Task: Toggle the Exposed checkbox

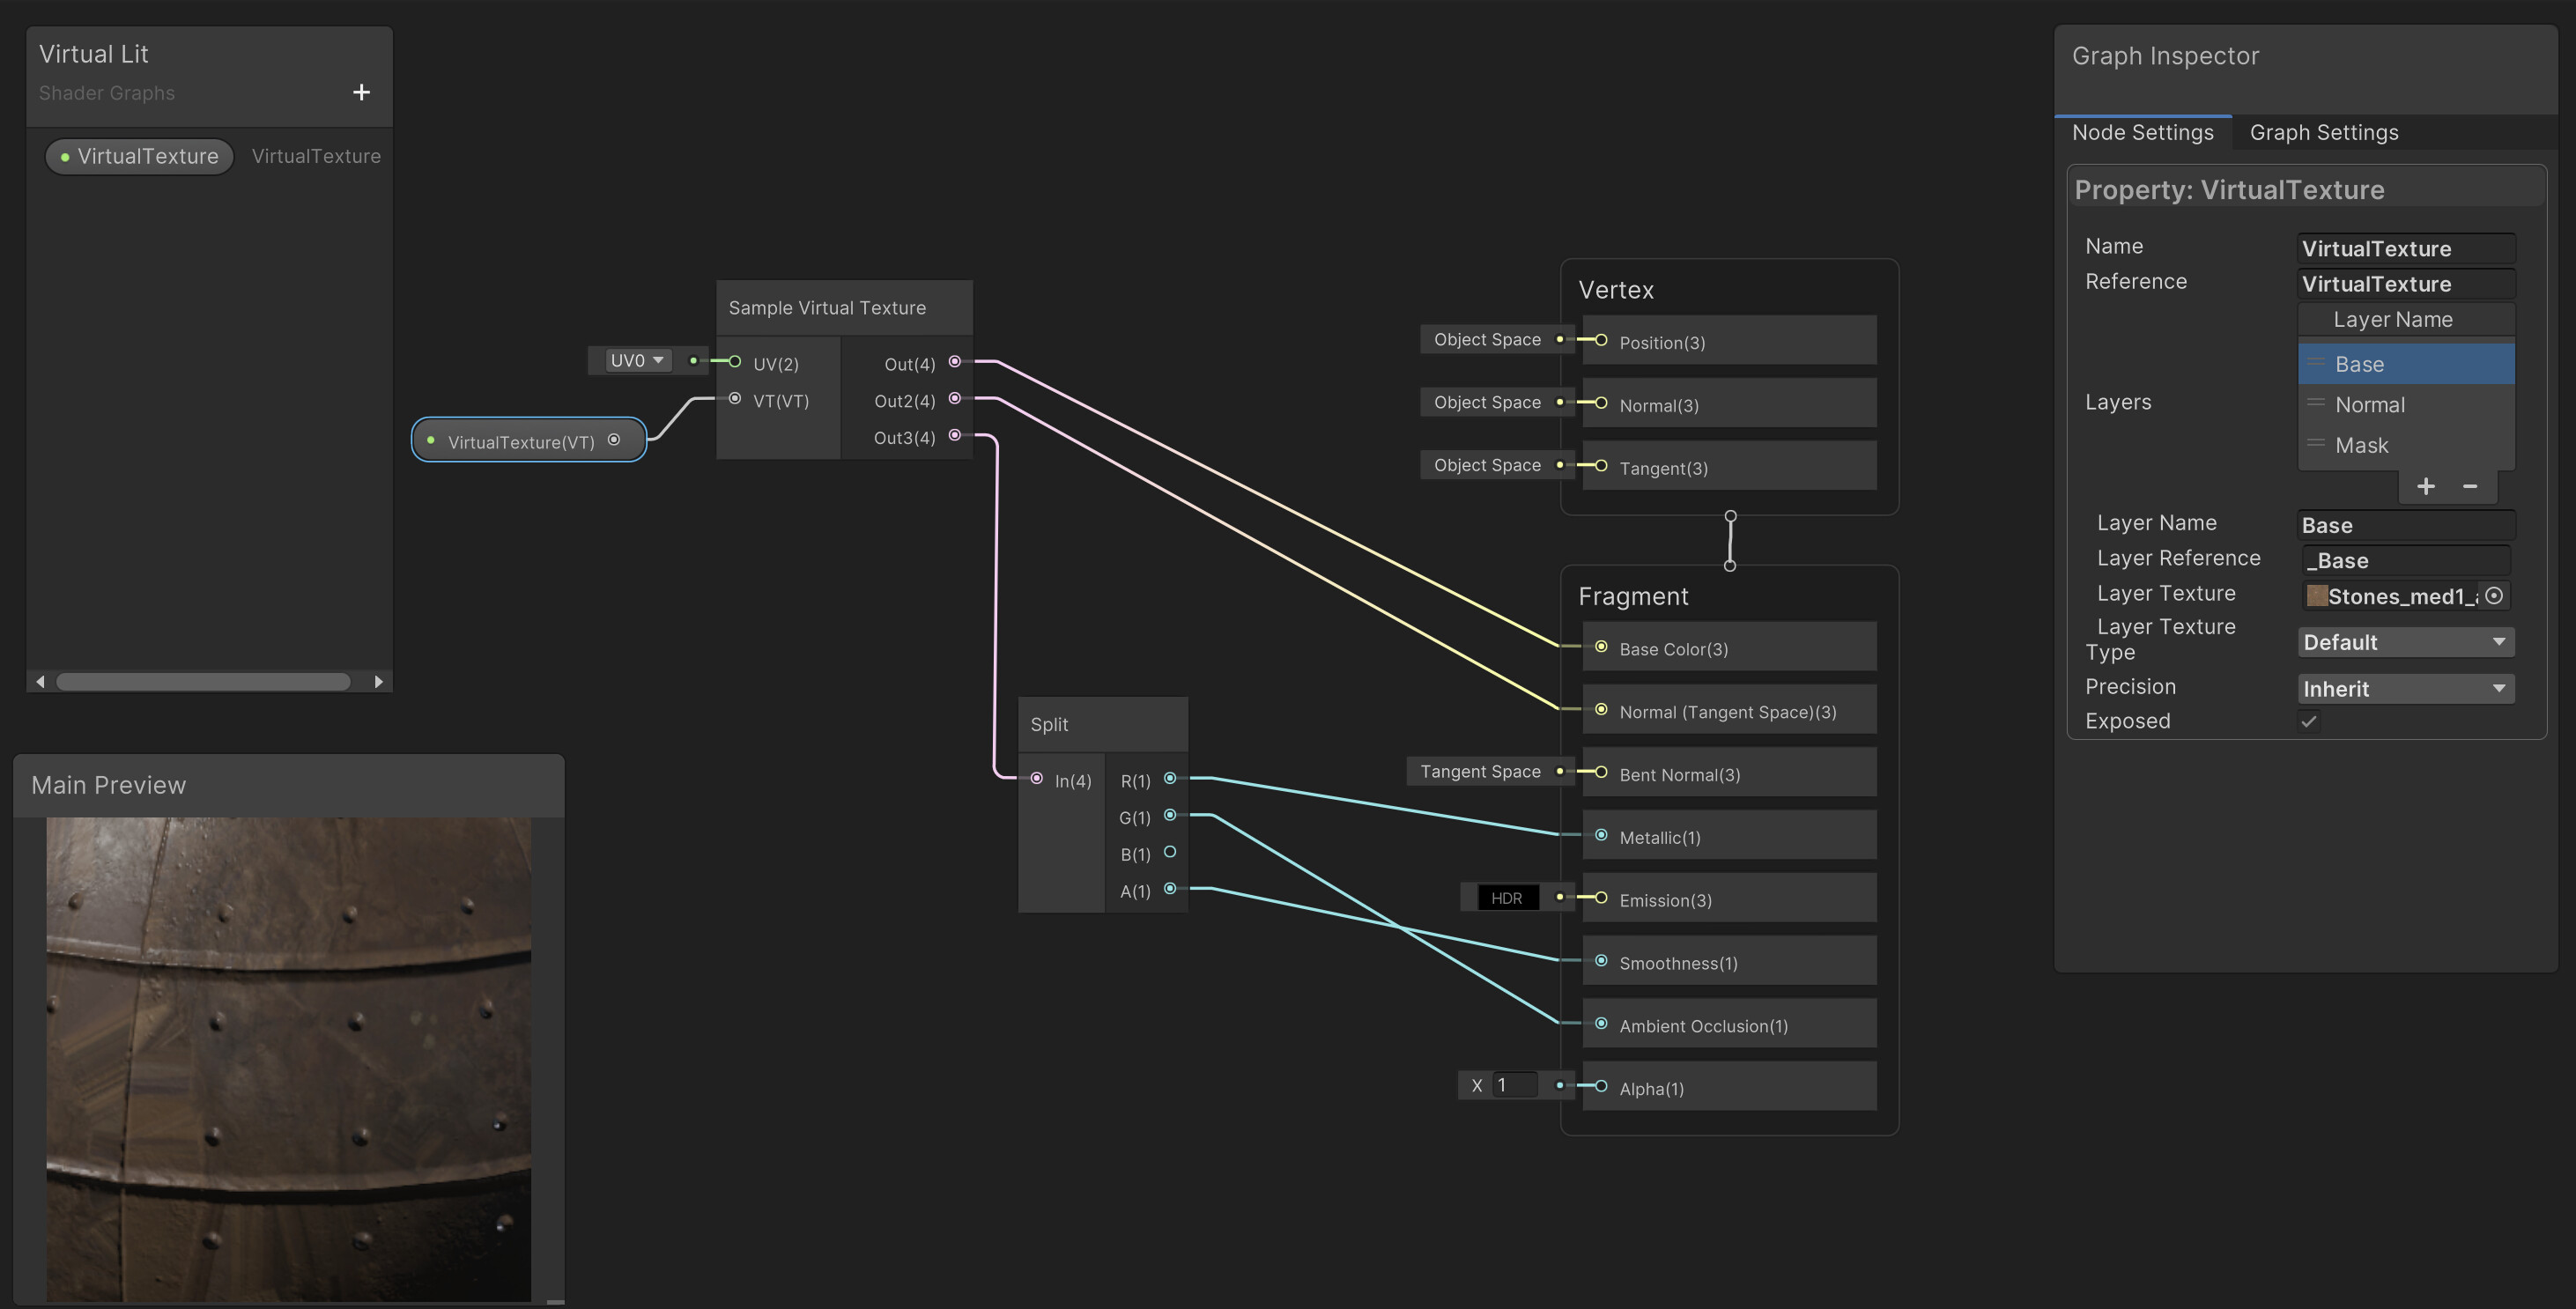Action: coord(2309,721)
